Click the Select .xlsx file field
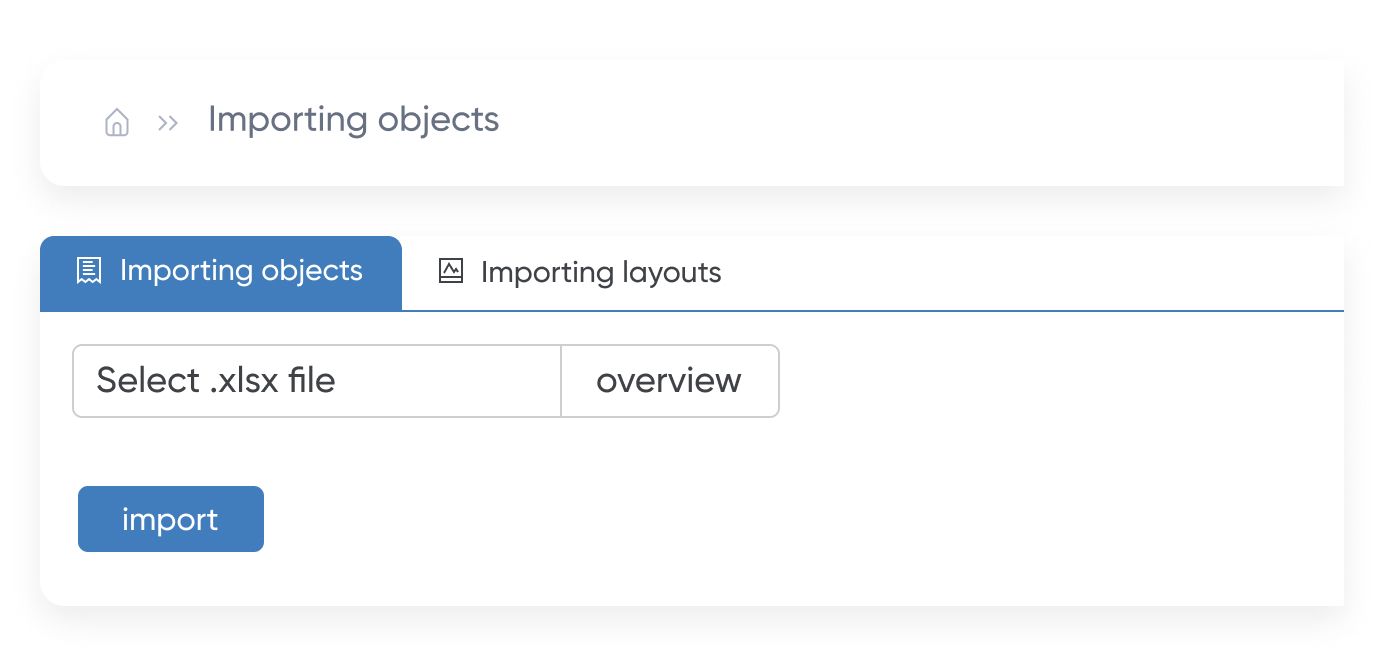The height and width of the screenshot is (655, 1379). pyautogui.click(x=317, y=381)
